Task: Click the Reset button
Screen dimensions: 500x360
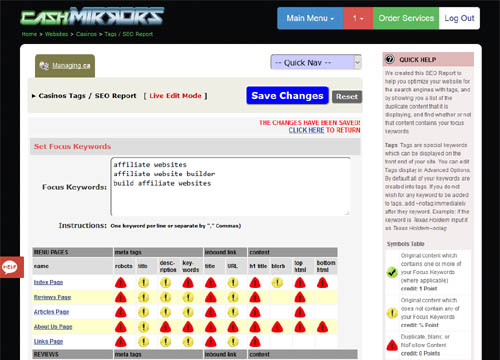Action: 347,97
